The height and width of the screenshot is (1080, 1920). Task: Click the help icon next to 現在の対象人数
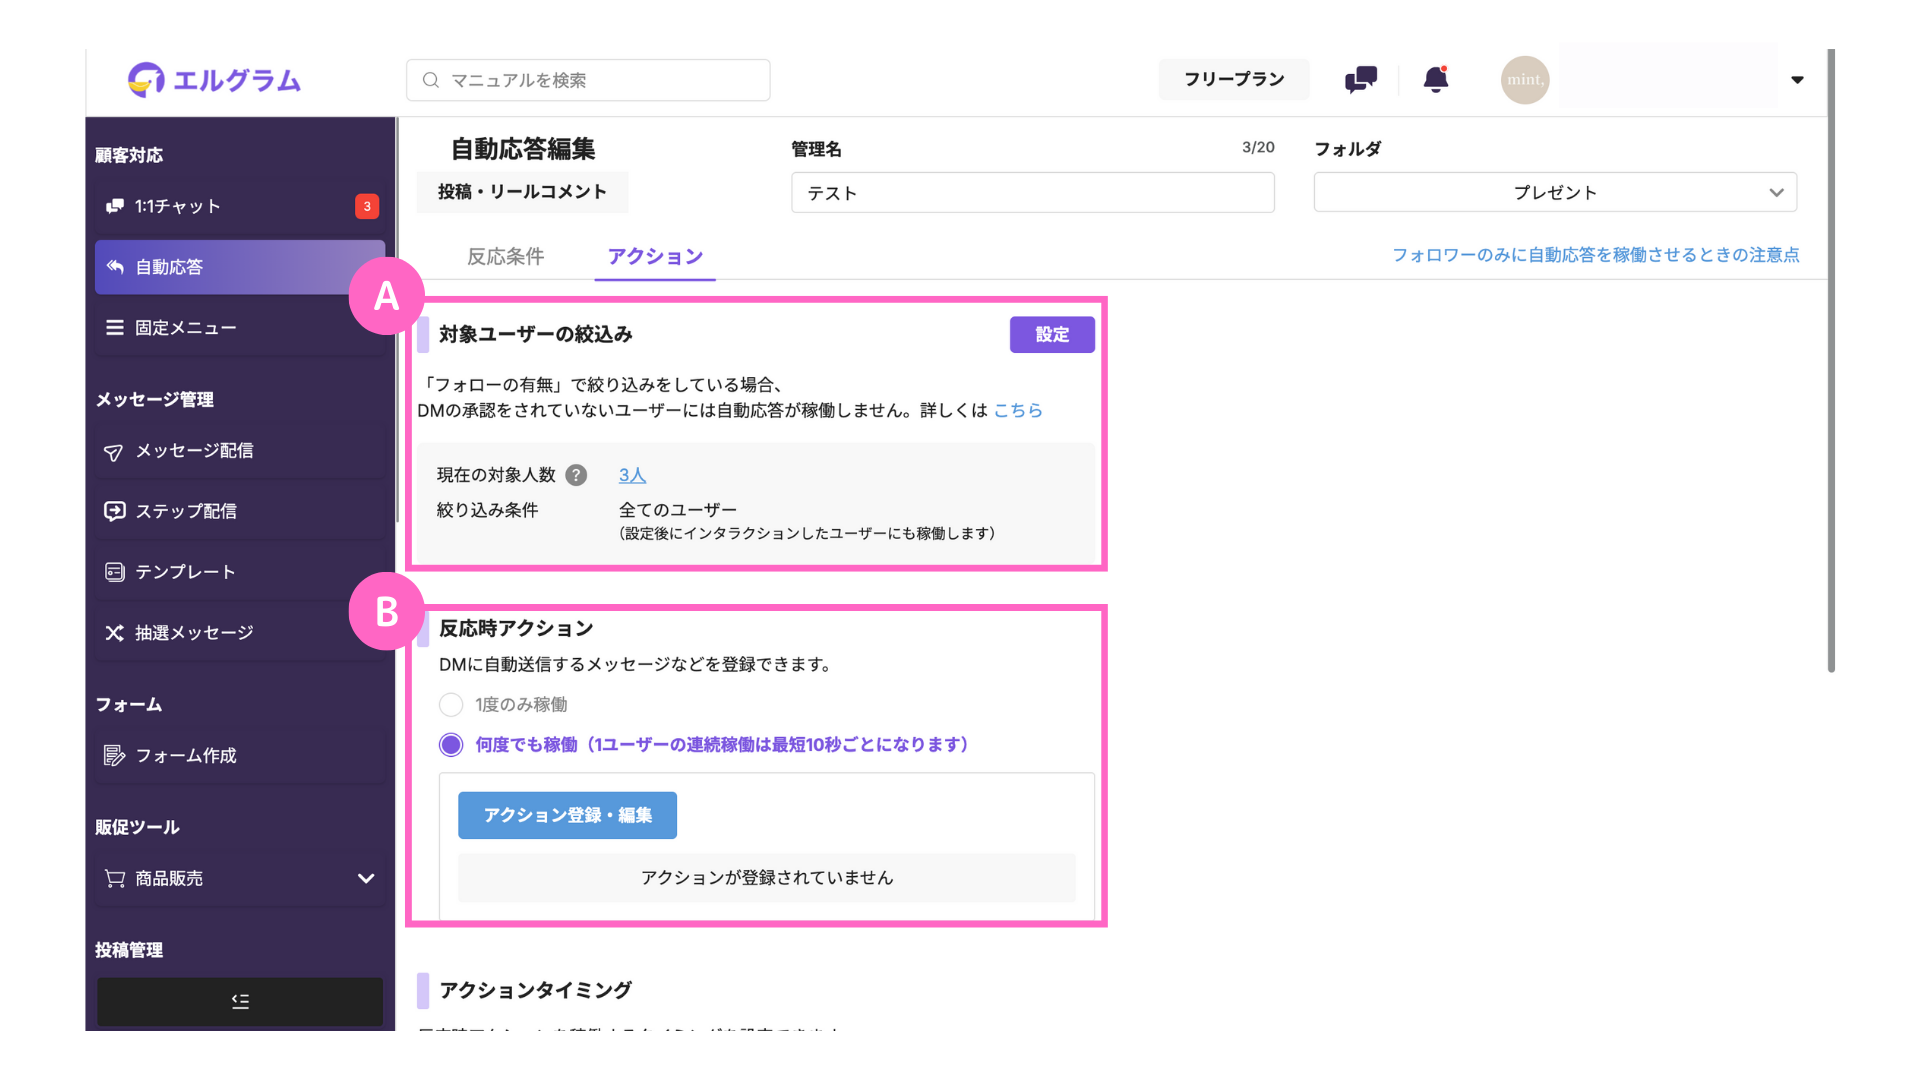(x=576, y=475)
